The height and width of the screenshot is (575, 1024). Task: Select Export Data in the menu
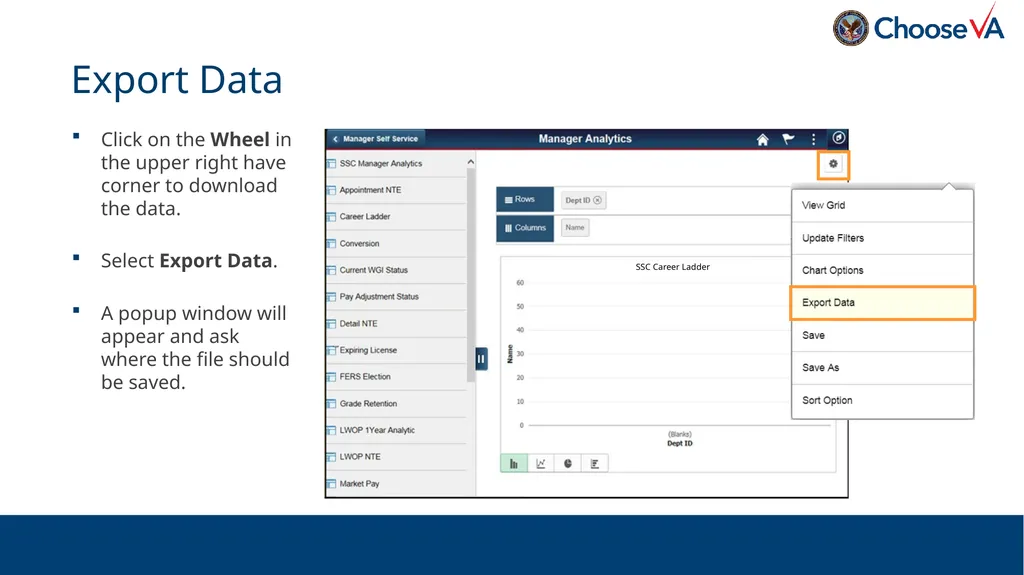[x=882, y=303]
